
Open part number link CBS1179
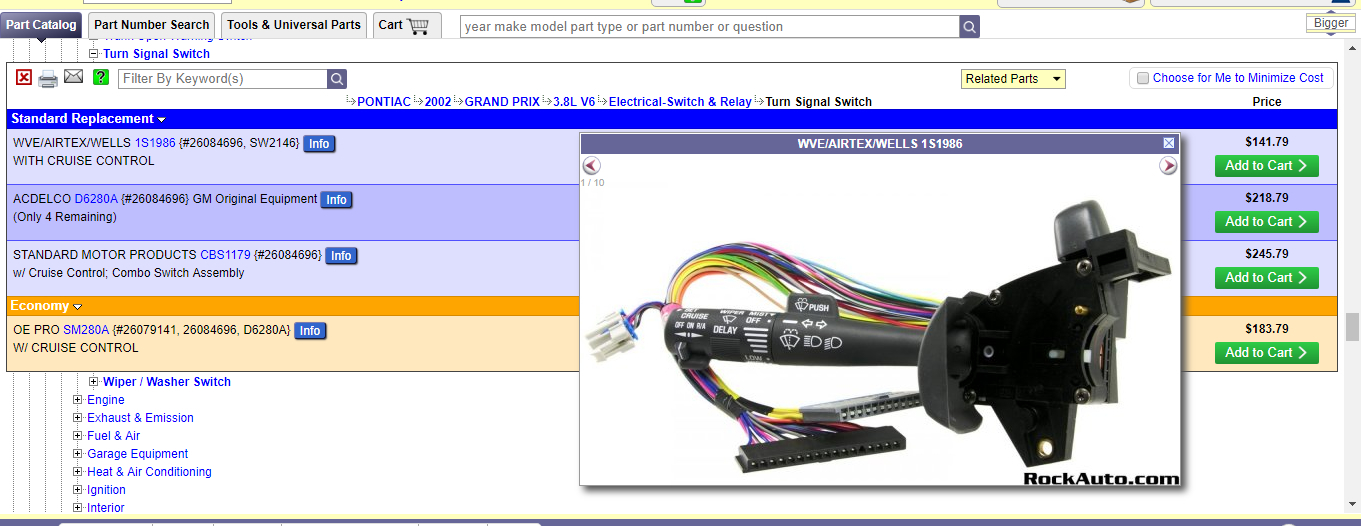pyautogui.click(x=225, y=255)
